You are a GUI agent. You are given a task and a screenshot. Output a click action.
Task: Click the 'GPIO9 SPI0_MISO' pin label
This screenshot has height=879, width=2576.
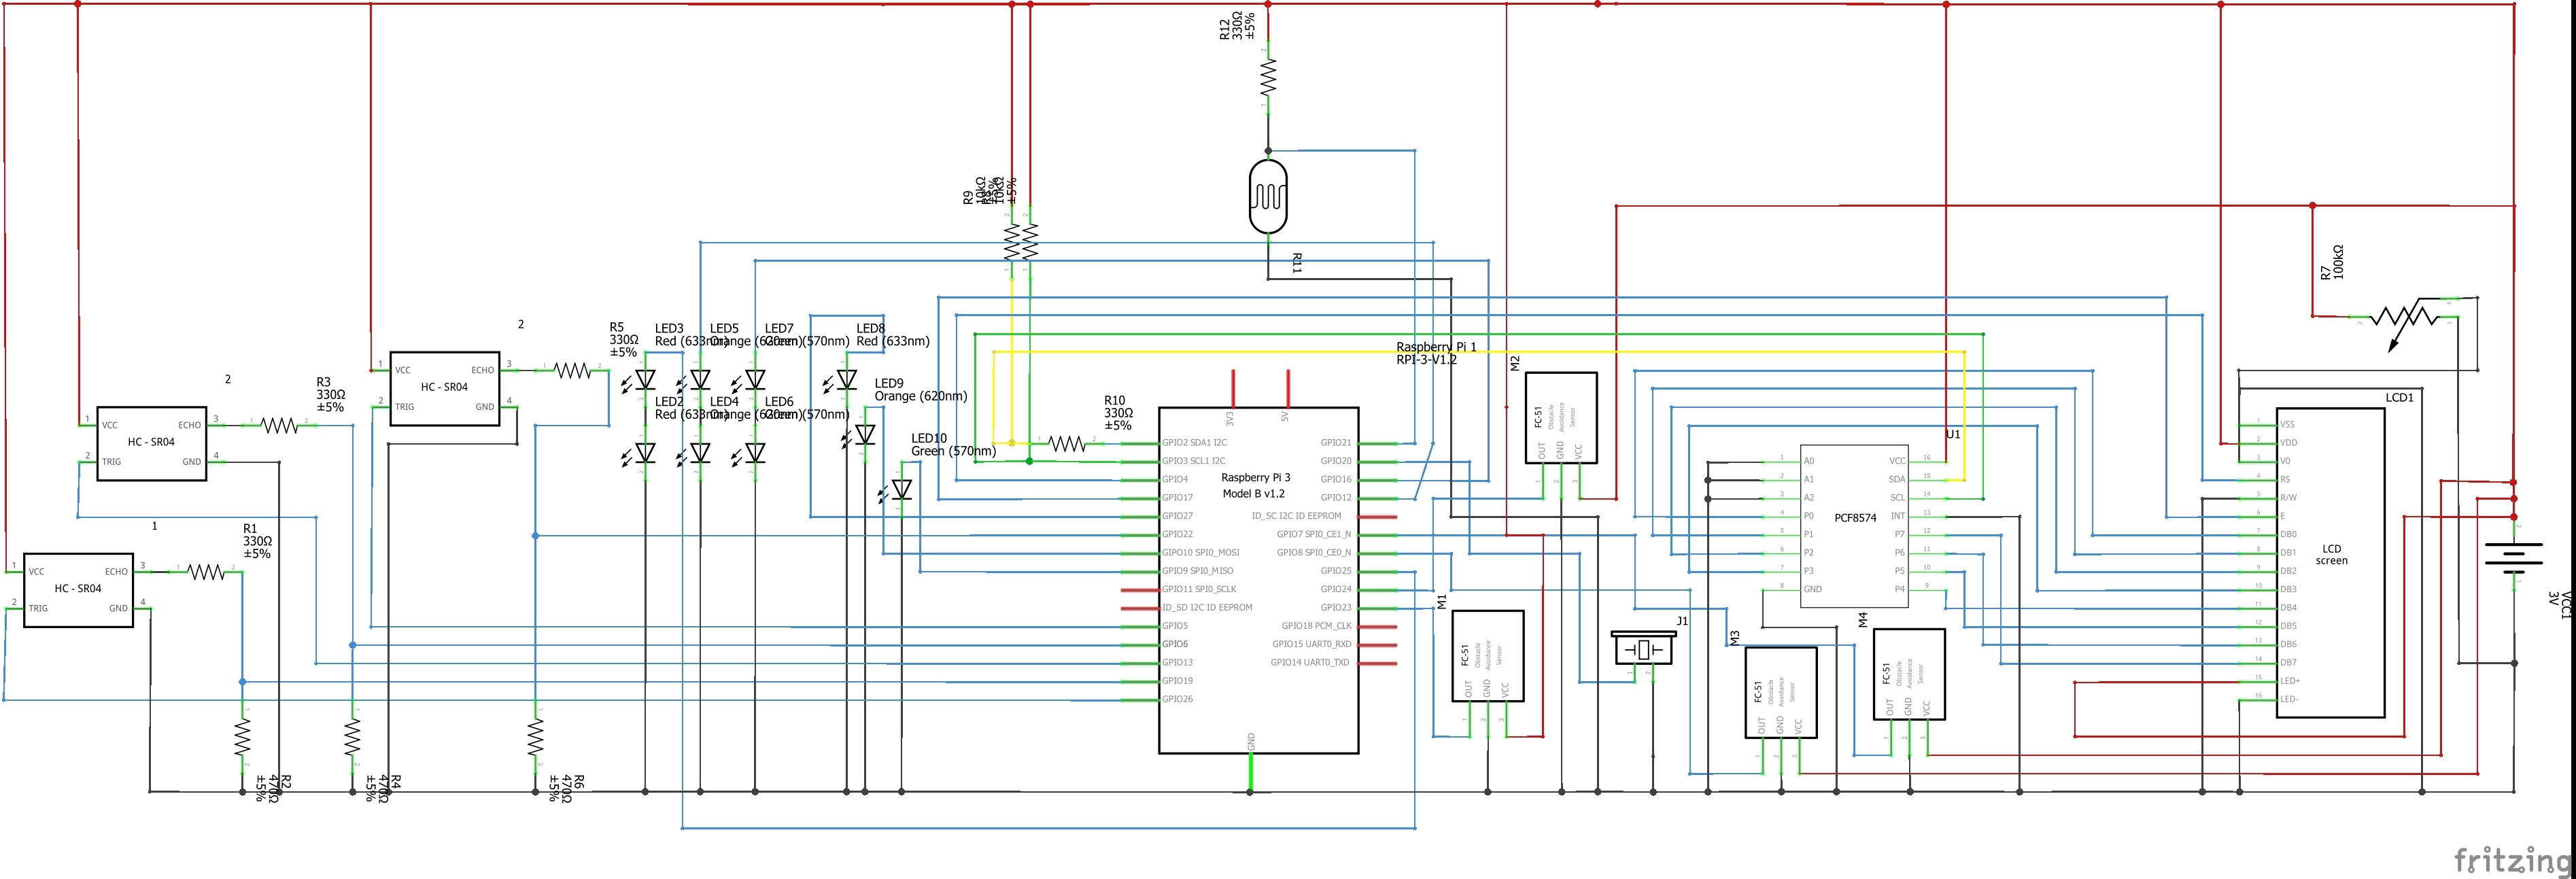point(1197,571)
